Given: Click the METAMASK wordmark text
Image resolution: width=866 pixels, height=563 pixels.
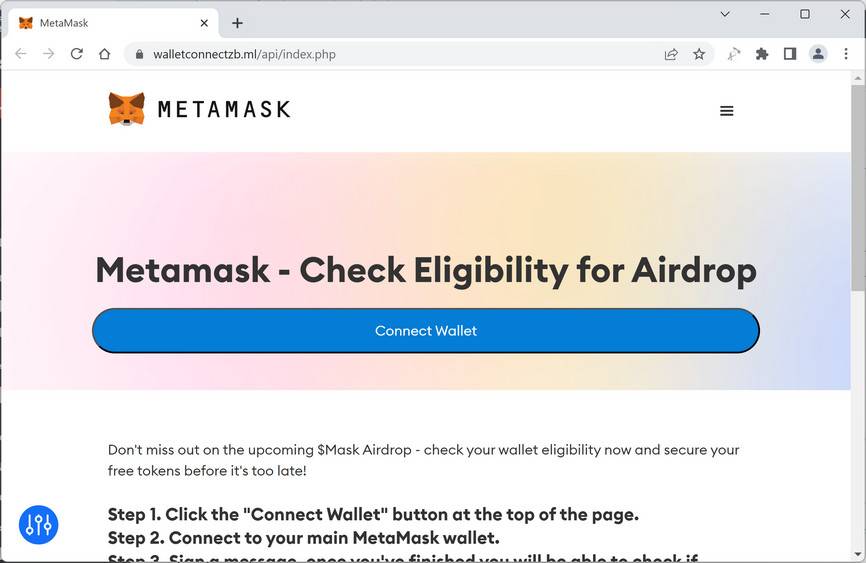Looking at the screenshot, I should (x=224, y=109).
